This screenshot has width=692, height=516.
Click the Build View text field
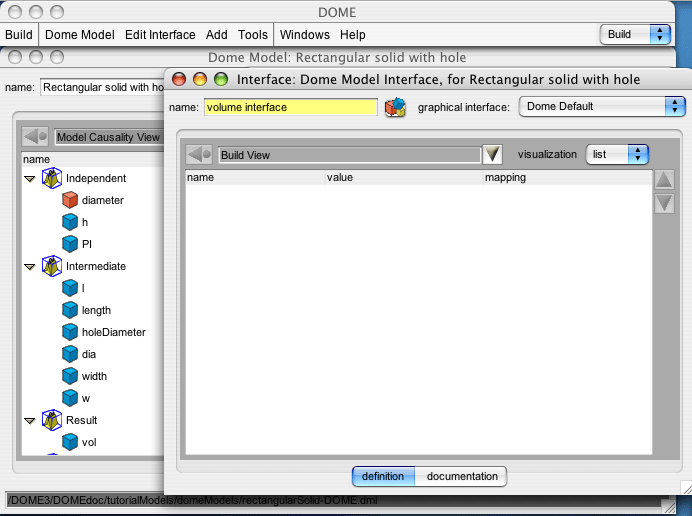pos(350,155)
